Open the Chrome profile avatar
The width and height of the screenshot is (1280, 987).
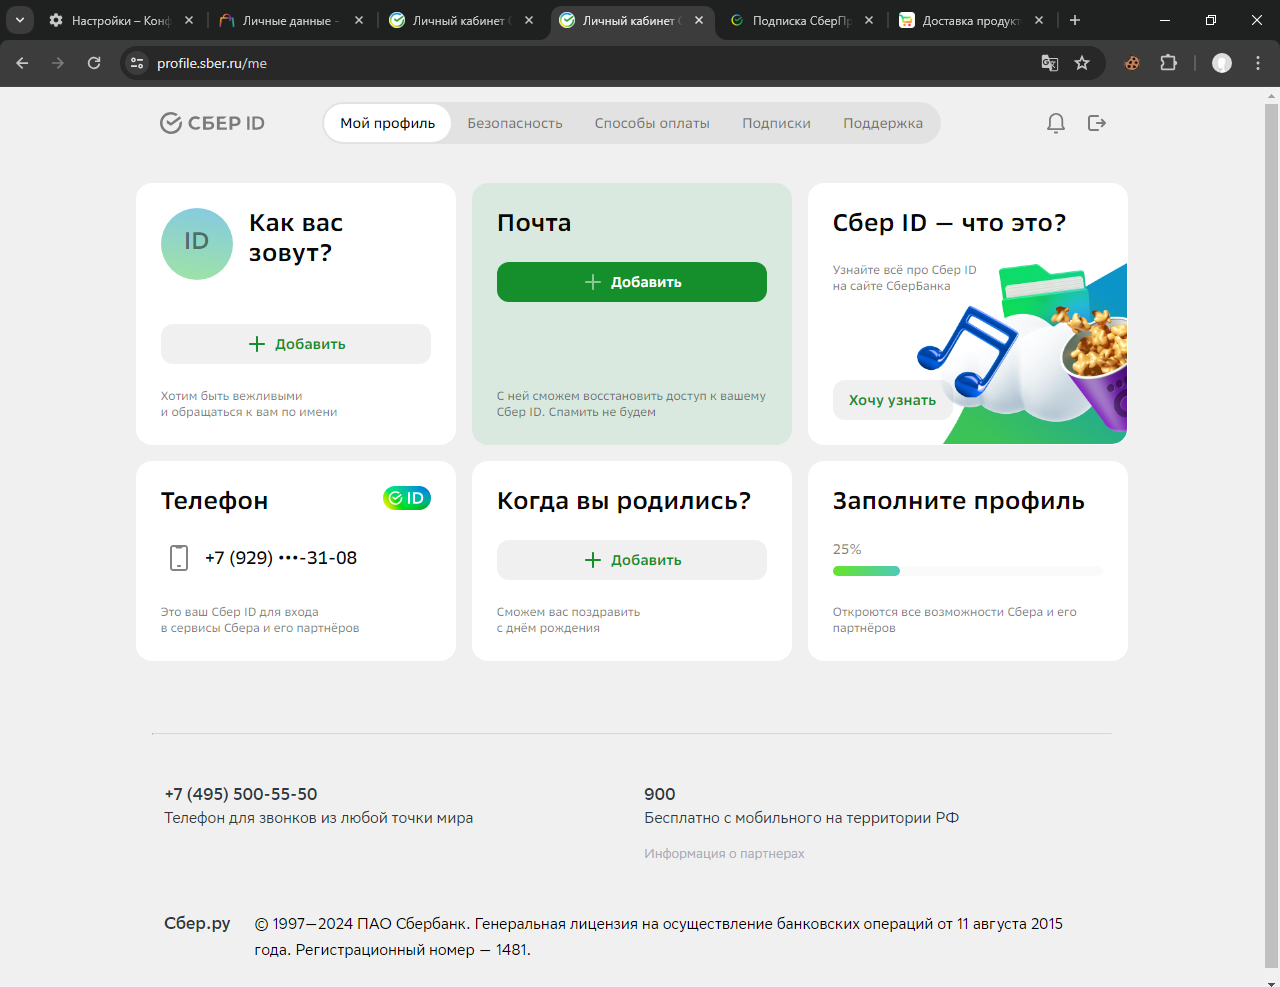click(1222, 63)
